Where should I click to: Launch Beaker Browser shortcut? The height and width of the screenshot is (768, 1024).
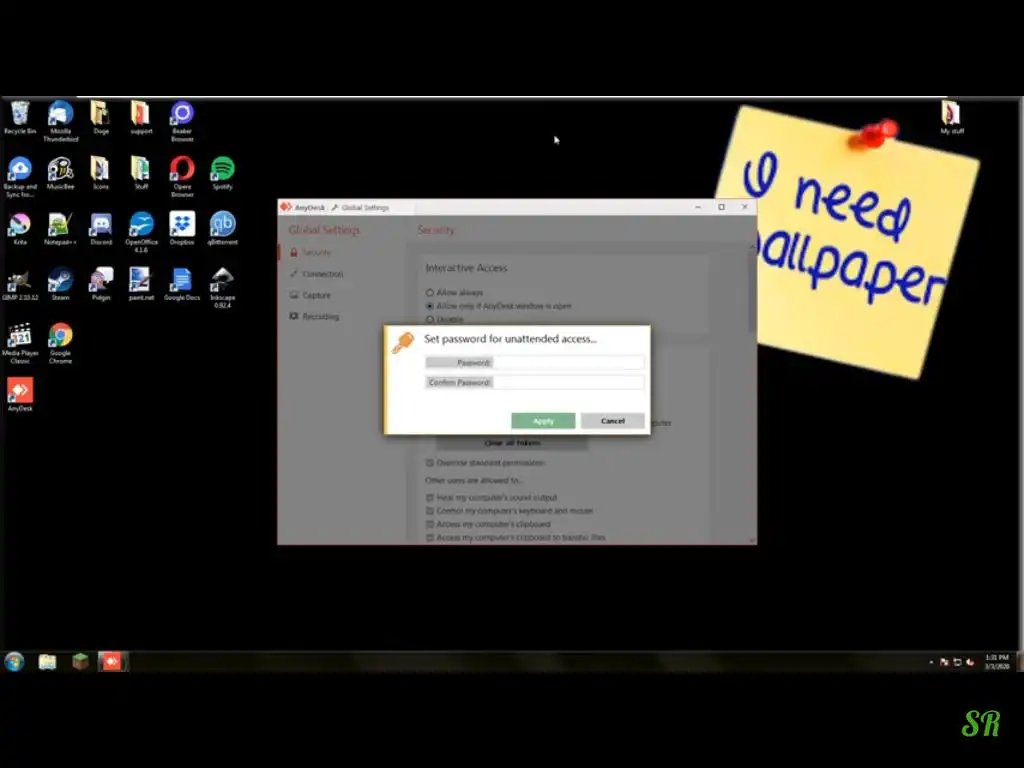pyautogui.click(x=182, y=121)
